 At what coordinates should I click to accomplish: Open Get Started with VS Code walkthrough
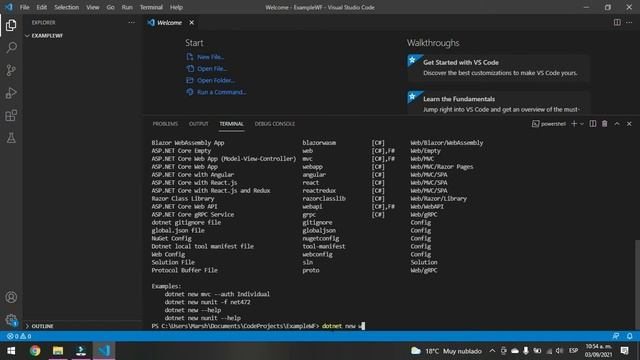tap(498, 68)
